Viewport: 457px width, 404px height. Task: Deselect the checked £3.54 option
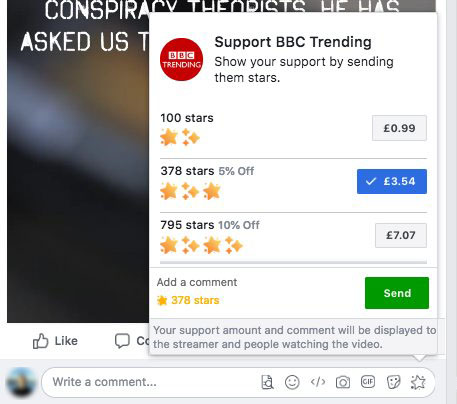tap(392, 181)
